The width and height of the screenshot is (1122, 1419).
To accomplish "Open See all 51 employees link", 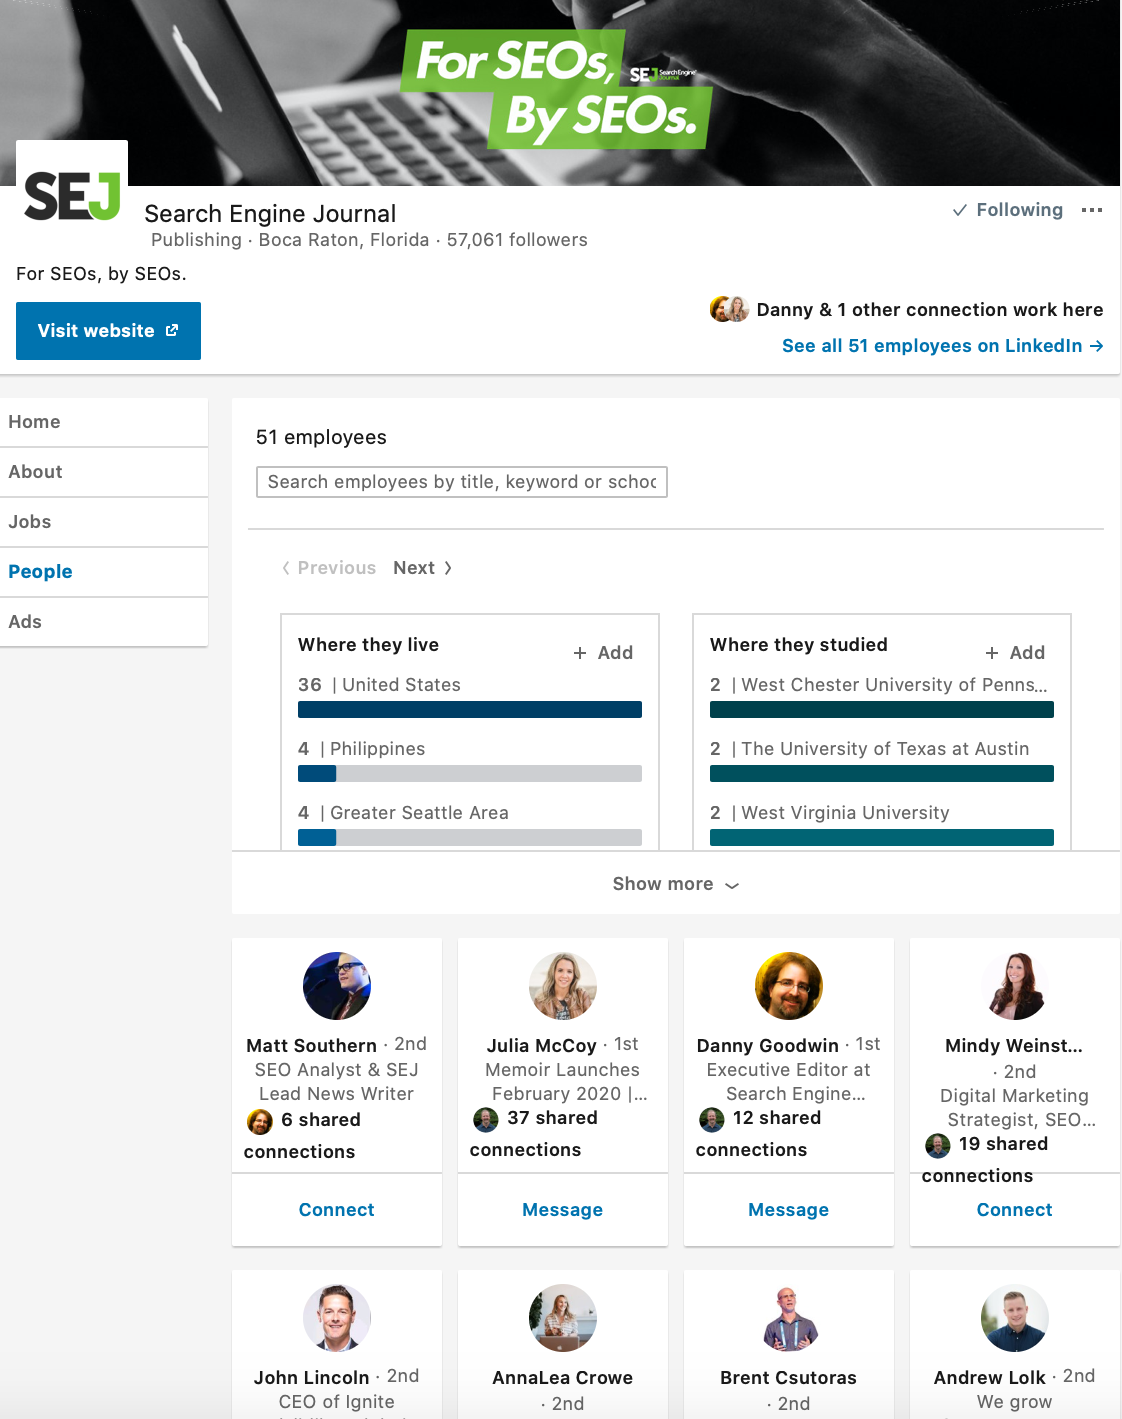I will click(x=942, y=346).
